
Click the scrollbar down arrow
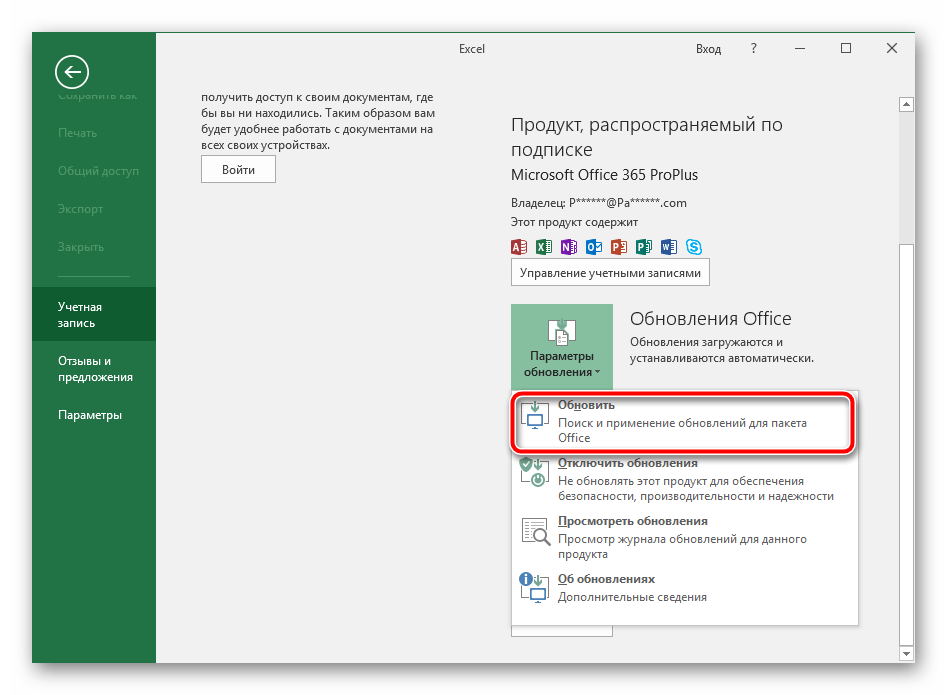coord(906,653)
